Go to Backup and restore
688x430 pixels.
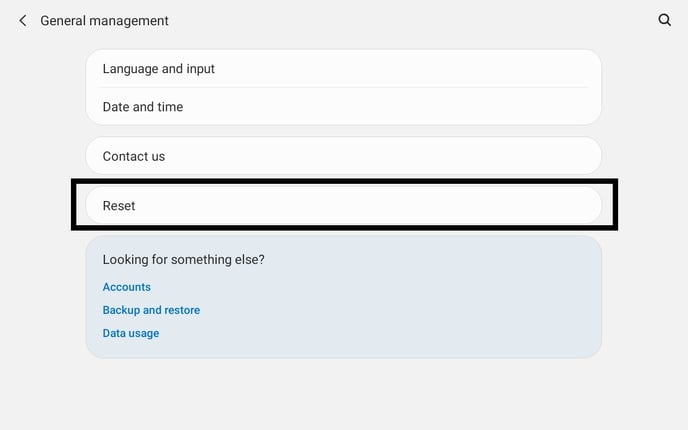point(151,310)
